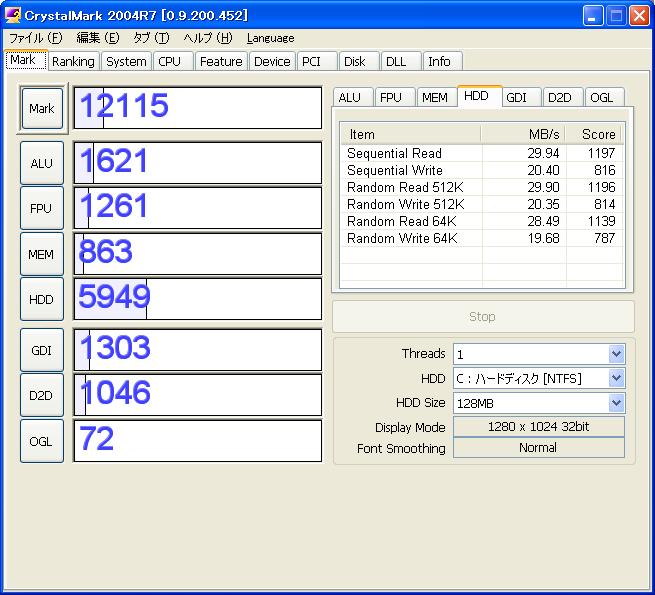Viewport: 655px width, 595px height.
Task: Click the 787 score value
Action: (604, 238)
